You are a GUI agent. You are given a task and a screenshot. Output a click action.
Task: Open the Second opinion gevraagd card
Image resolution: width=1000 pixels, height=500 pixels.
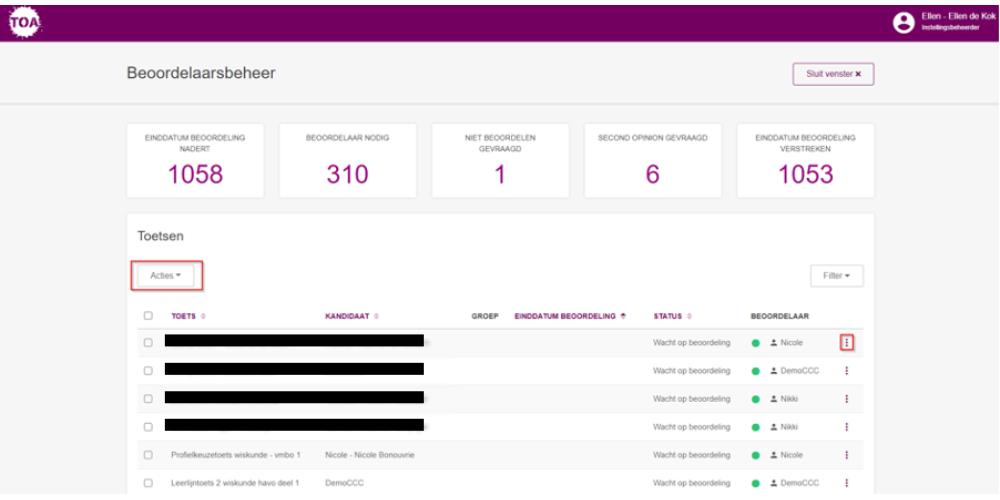(x=652, y=161)
